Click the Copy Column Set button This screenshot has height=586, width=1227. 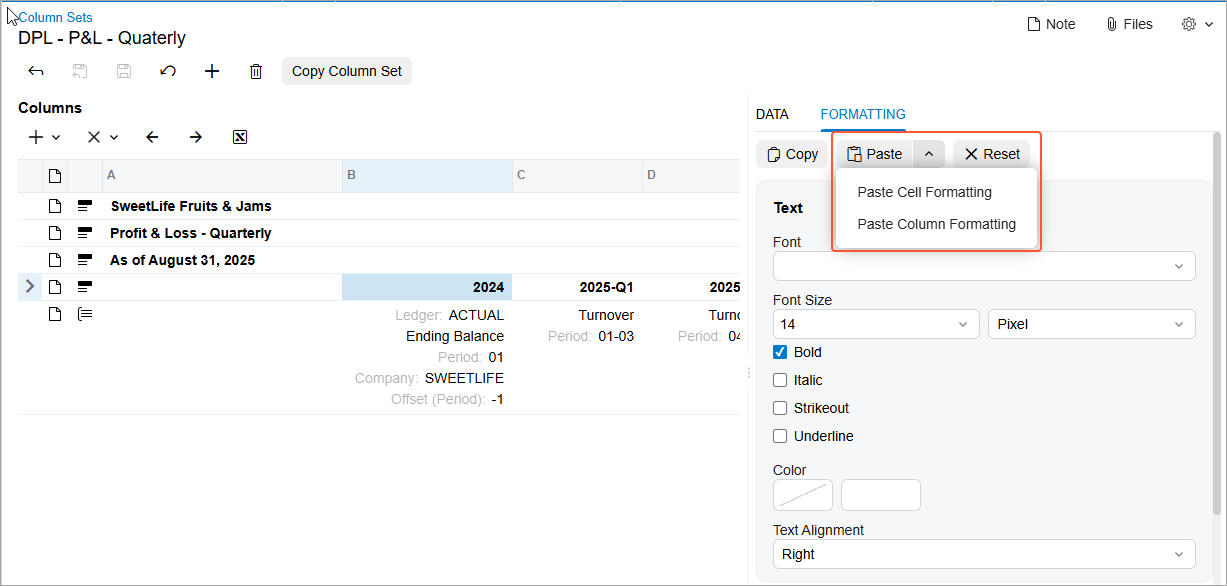[x=347, y=71]
